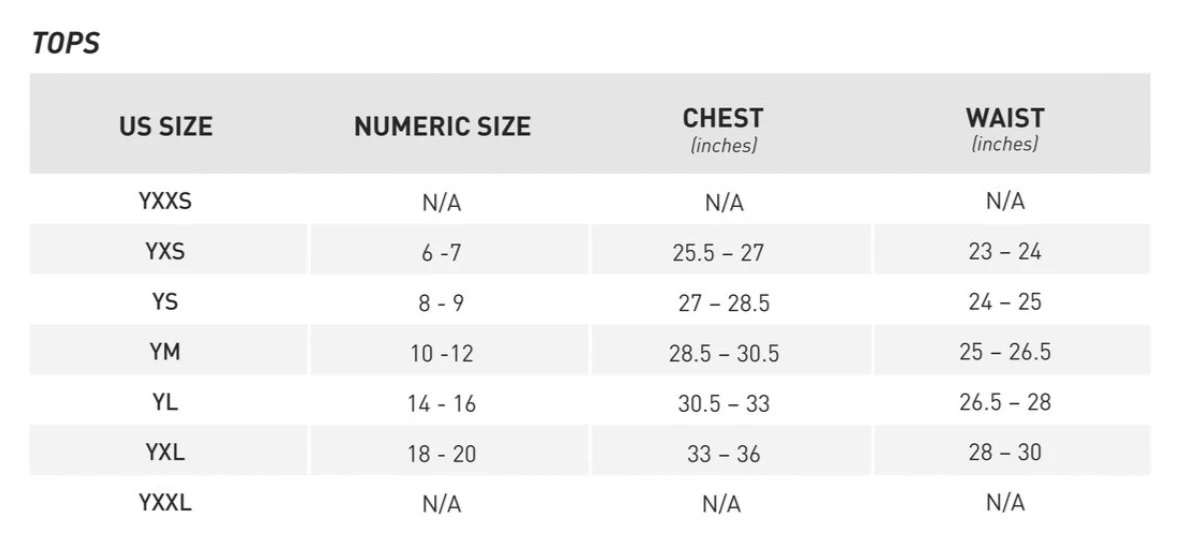
Task: Select the YM size label
Action: click(x=165, y=352)
